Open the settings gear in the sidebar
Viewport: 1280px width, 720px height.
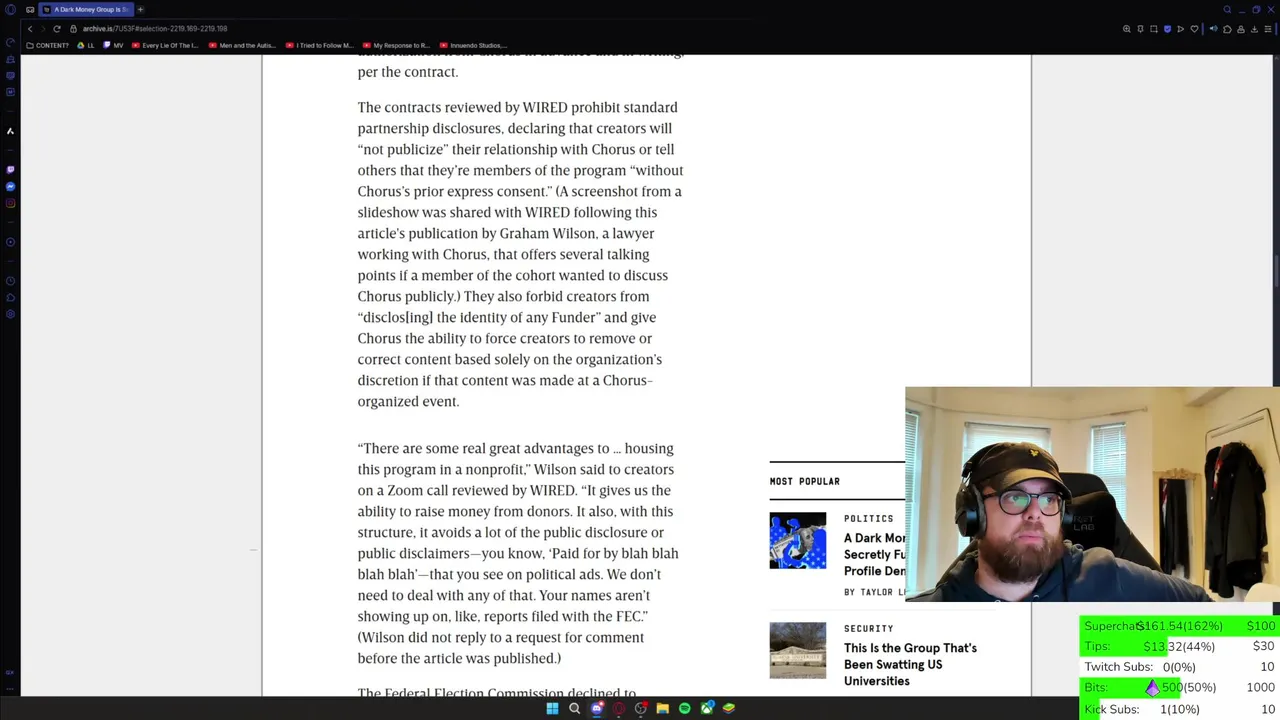tap(10, 314)
